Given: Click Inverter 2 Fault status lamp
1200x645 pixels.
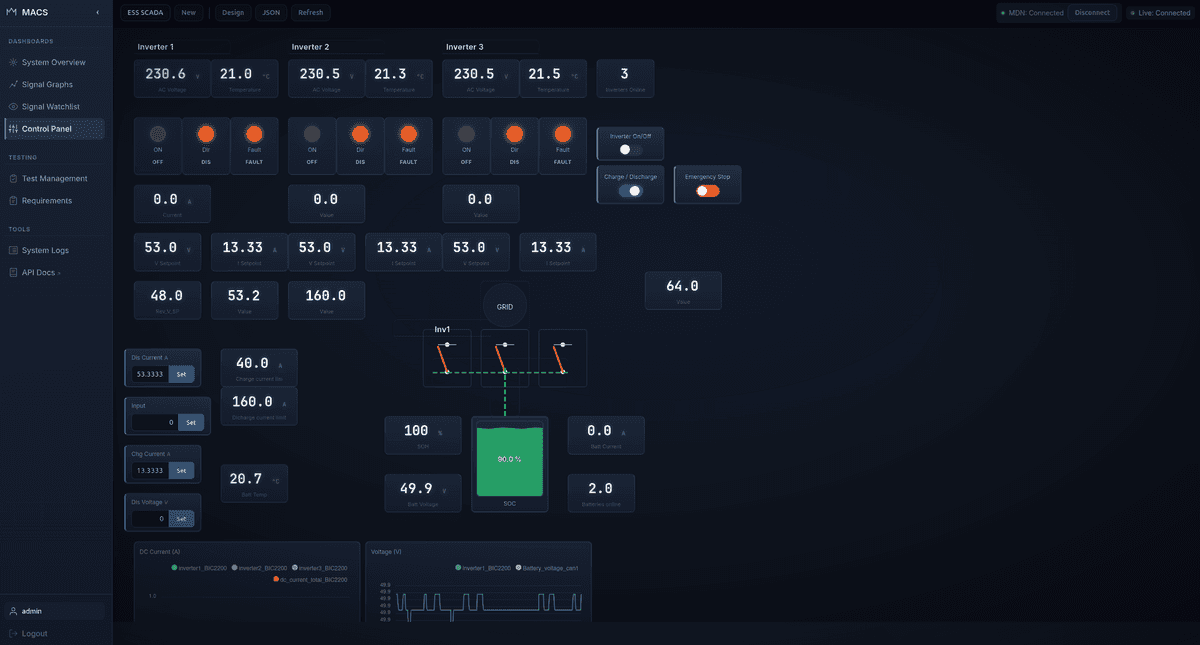Looking at the screenshot, I should pos(408,133).
